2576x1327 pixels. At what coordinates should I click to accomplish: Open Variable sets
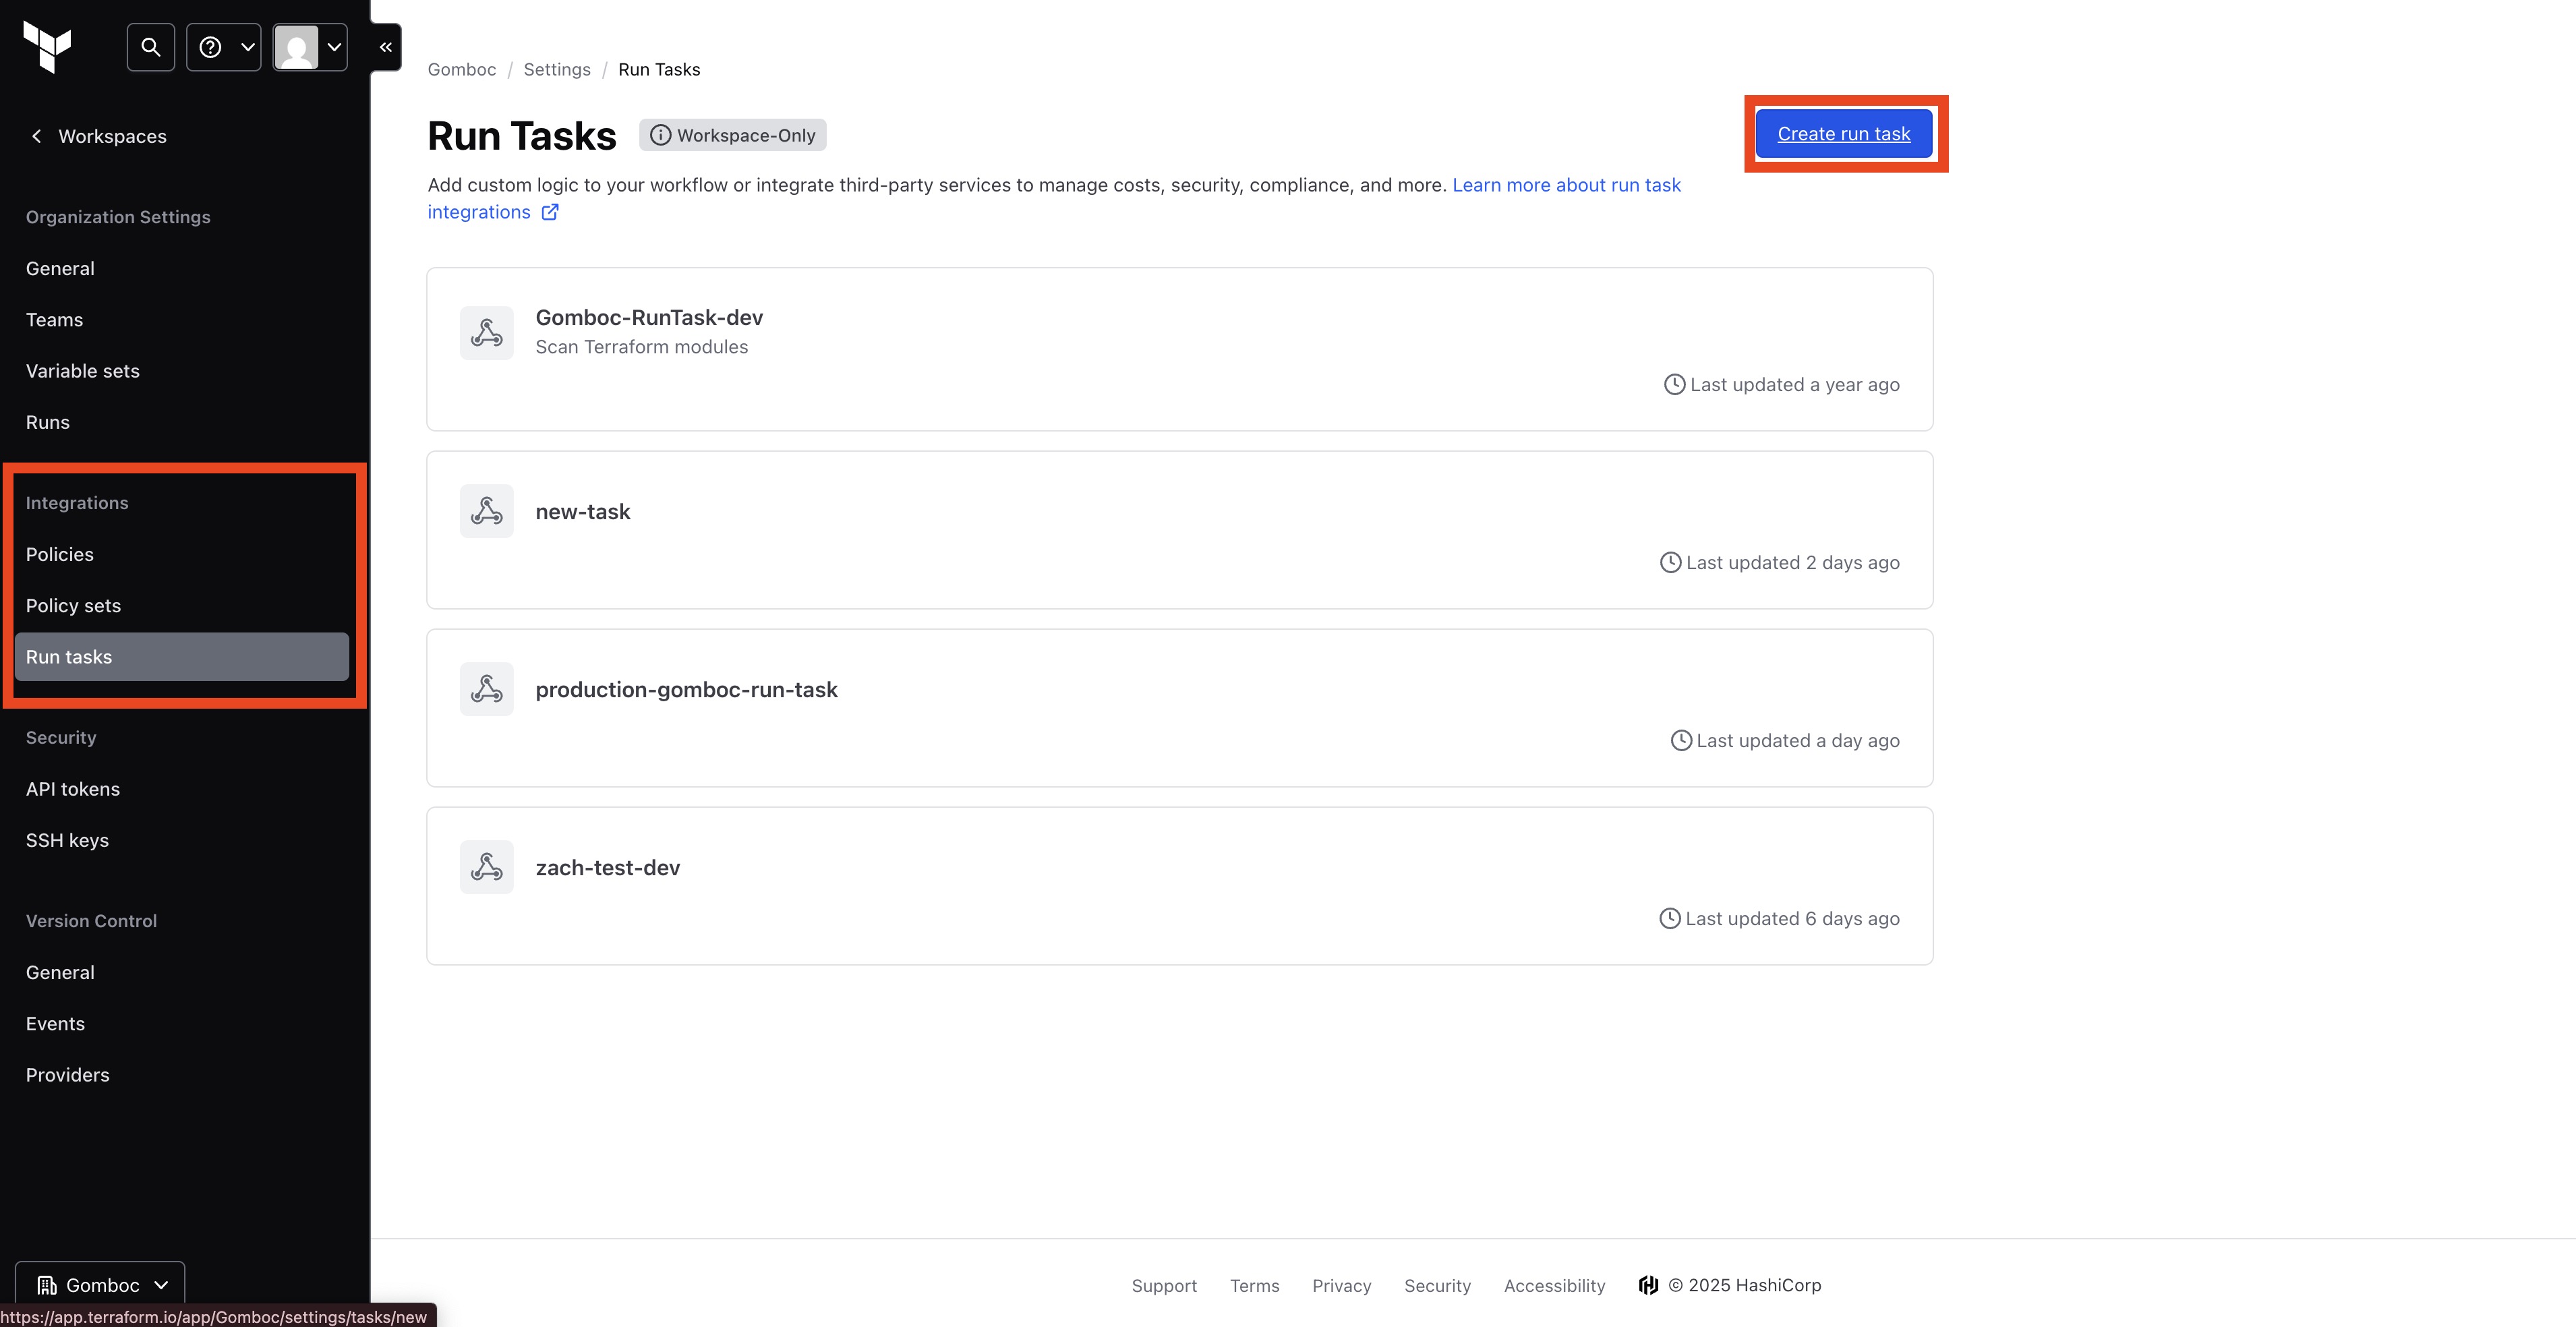[83, 371]
